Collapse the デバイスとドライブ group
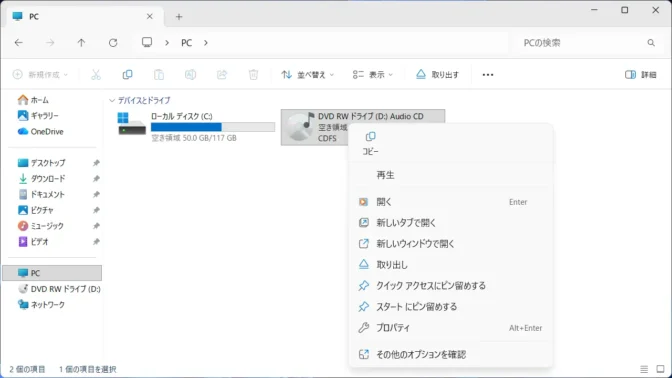Image resolution: width=672 pixels, height=378 pixels. point(112,100)
